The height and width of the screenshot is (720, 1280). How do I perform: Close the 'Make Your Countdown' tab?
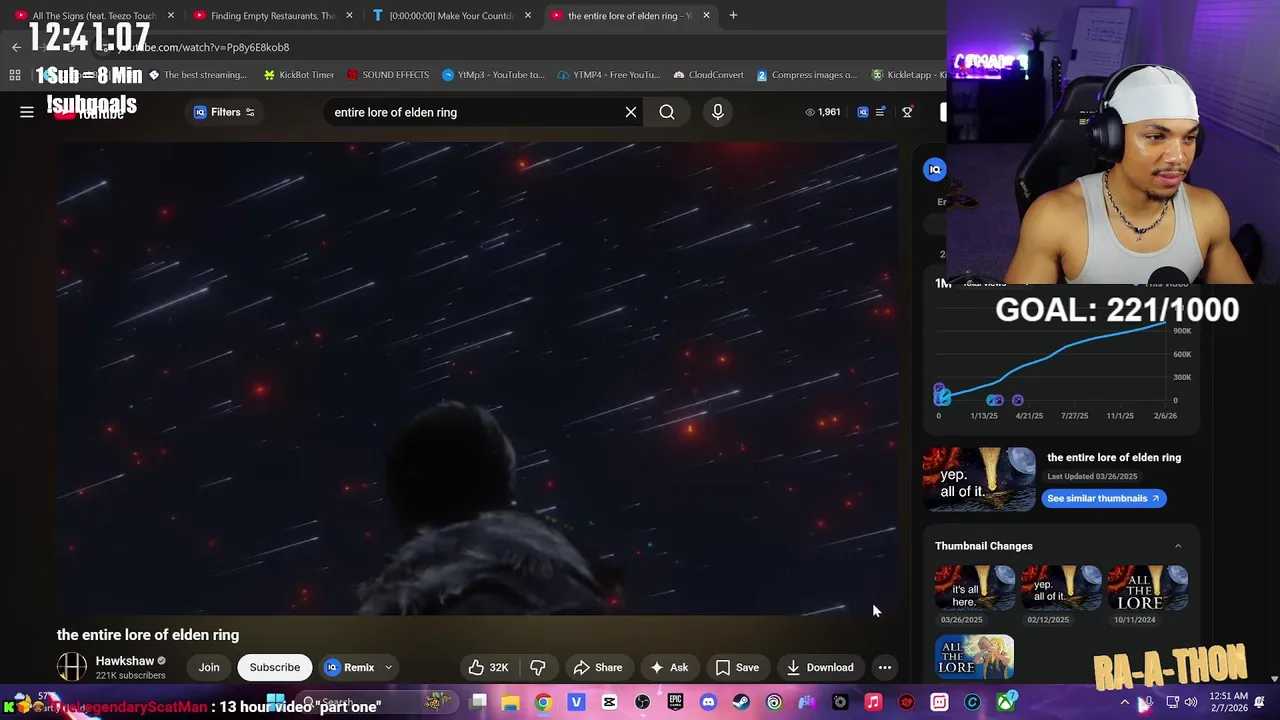[528, 15]
